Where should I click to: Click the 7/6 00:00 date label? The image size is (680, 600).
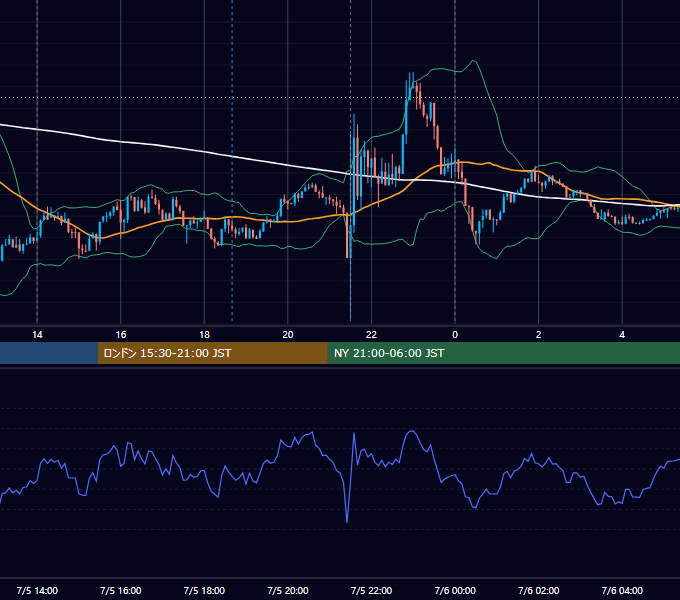coord(455,590)
